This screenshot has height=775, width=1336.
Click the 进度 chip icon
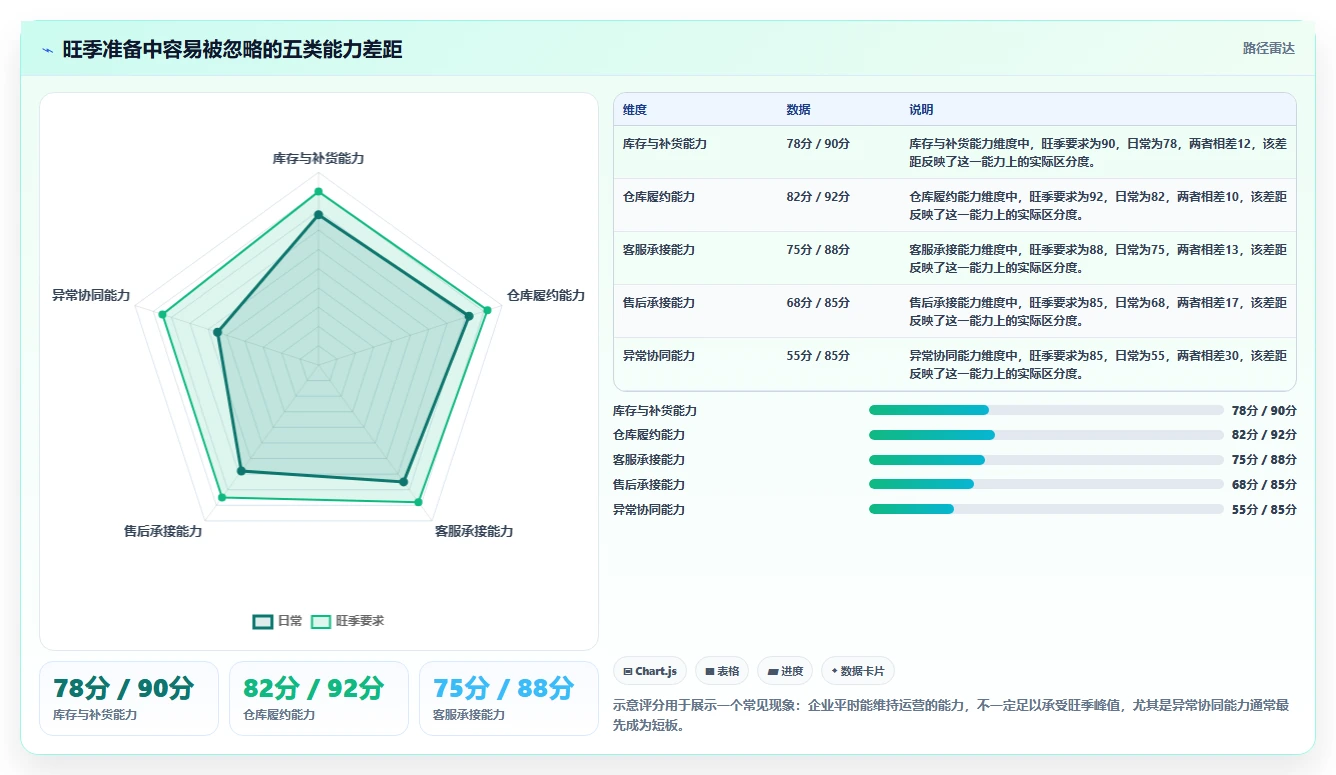pos(772,671)
